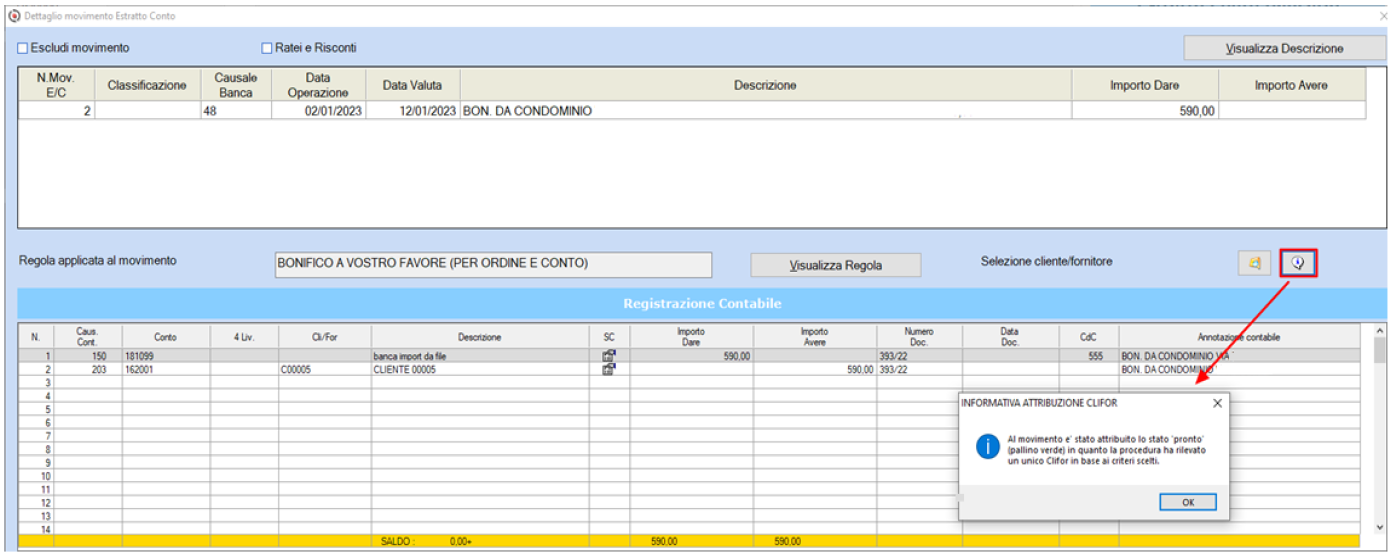Viewport: 1393px width, 556px height.
Task: Click the causale cell 203
Action: [x=88, y=369]
